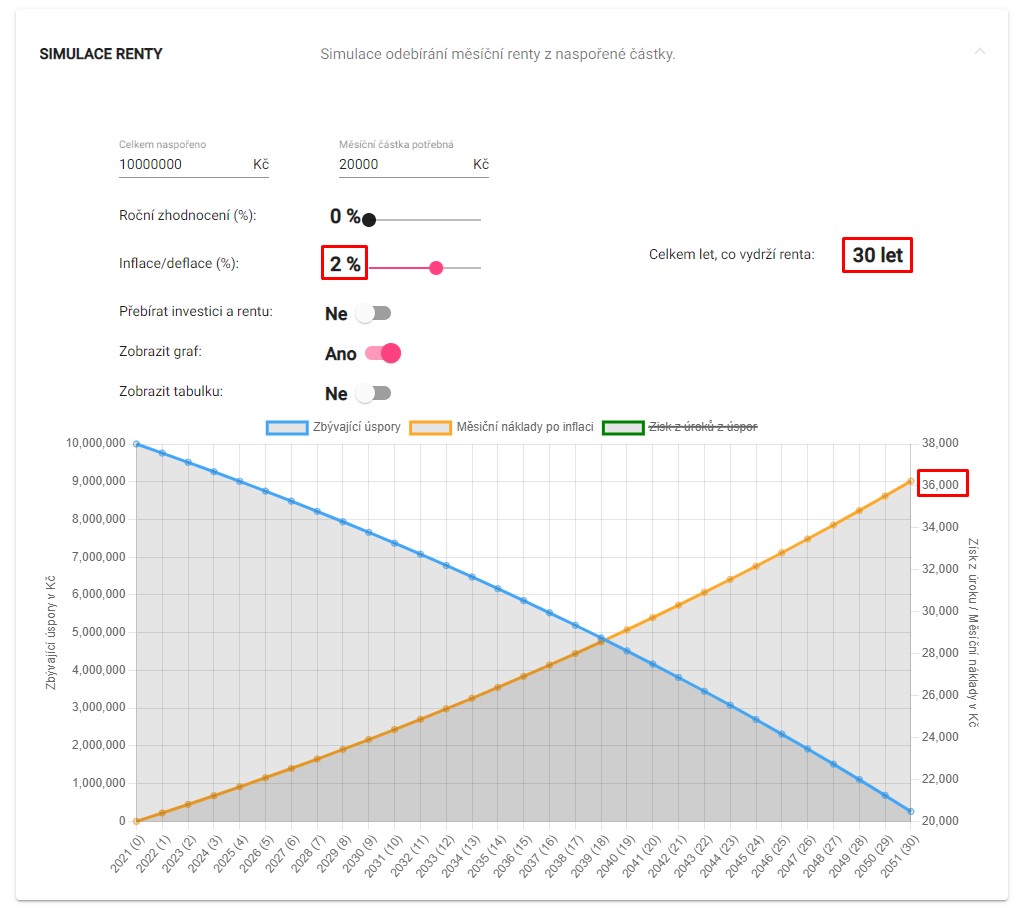Hide Zbývající úspory via blue legend box
Viewport: 1024px width, 908px height.
pos(288,427)
